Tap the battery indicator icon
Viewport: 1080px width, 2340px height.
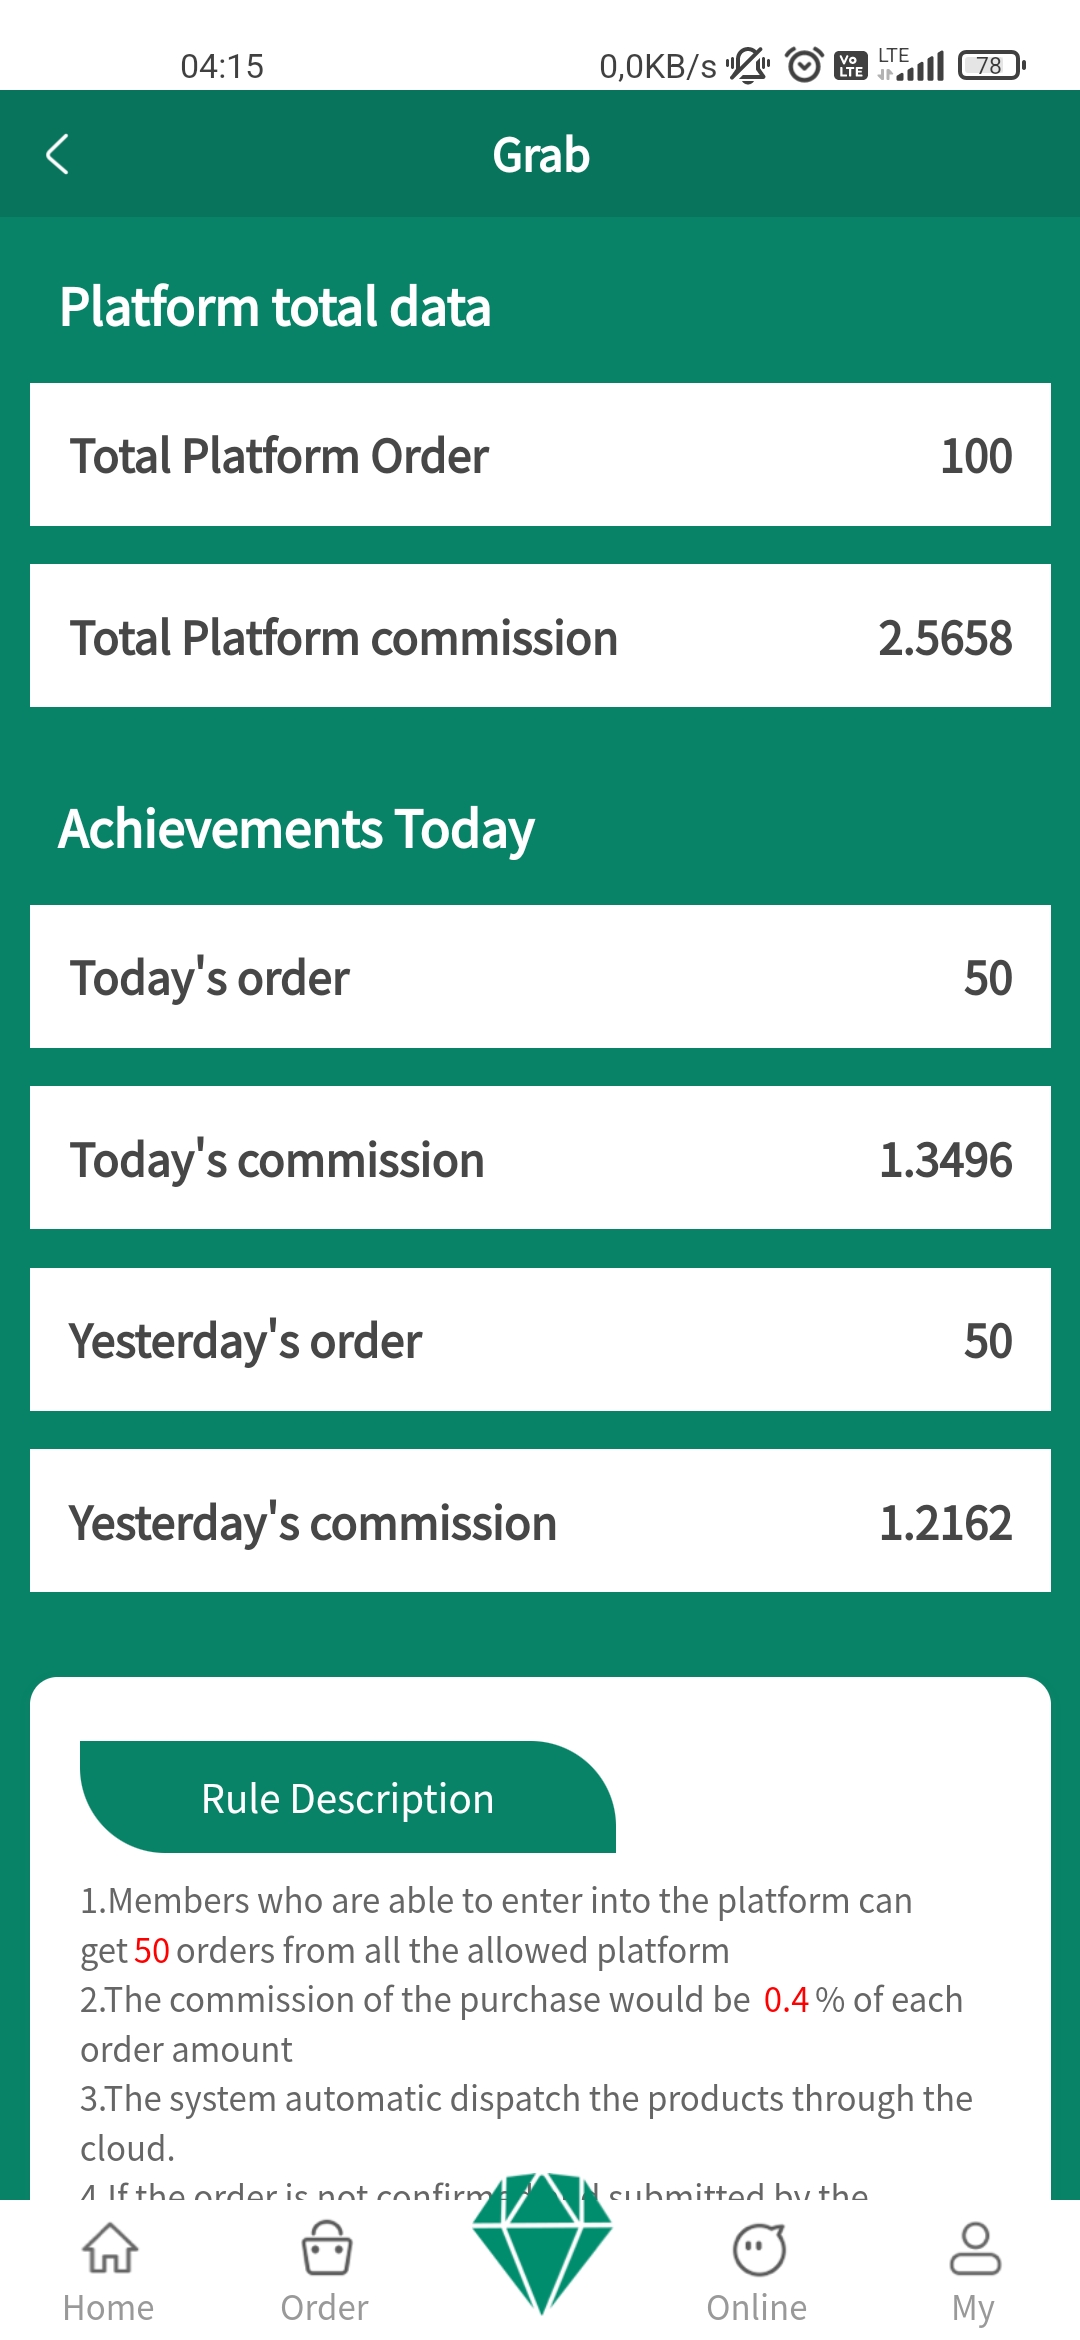tap(991, 65)
